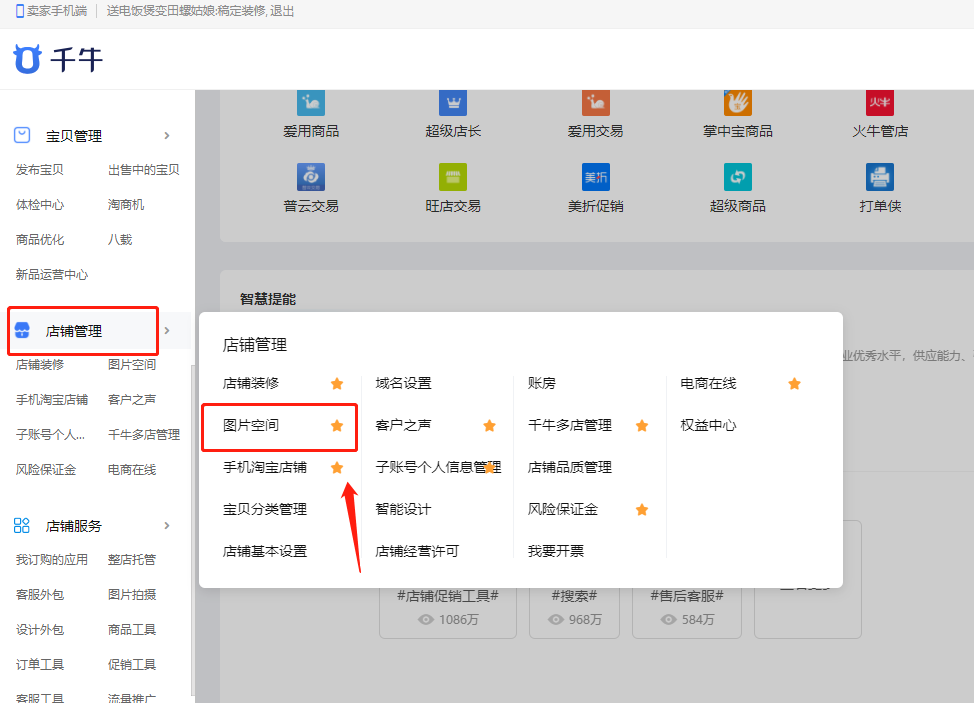Open the 爱用商品 app icon

[311, 102]
